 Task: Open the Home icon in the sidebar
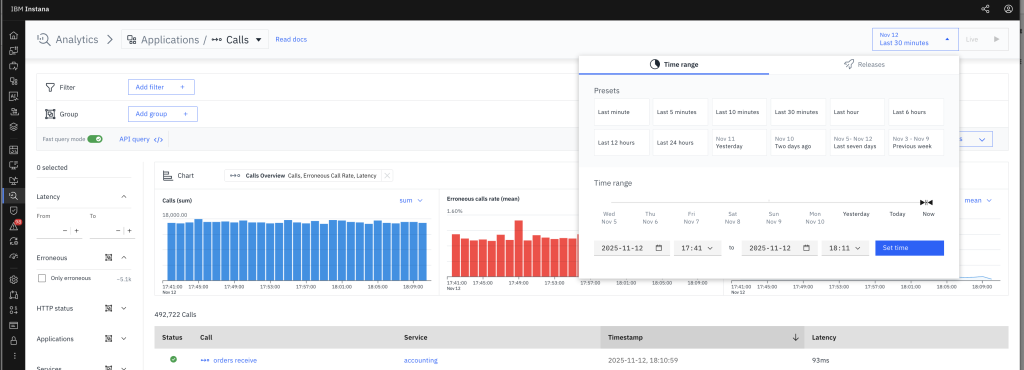click(x=13, y=35)
